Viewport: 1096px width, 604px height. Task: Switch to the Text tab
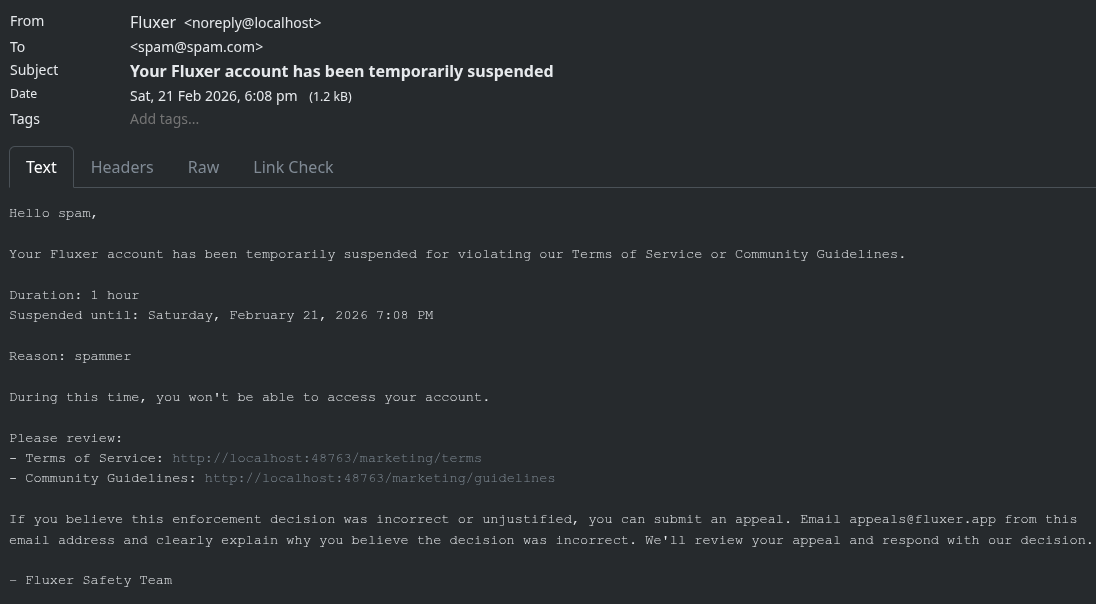point(41,167)
